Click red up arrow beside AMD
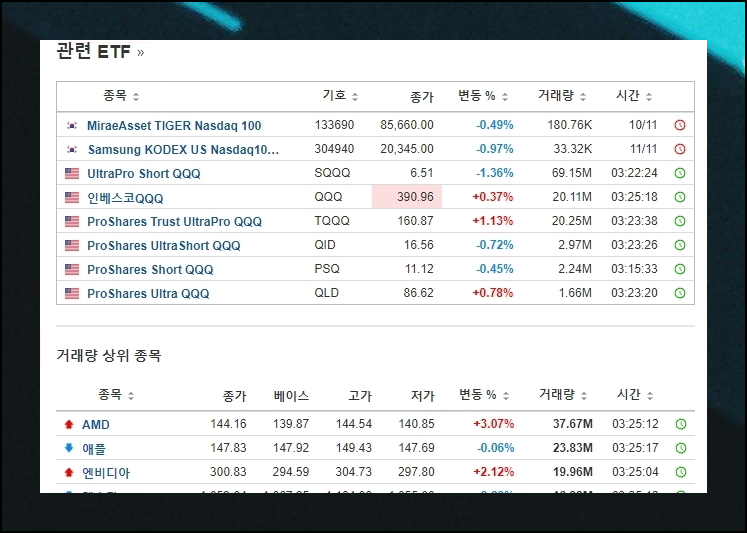Image resolution: width=747 pixels, height=533 pixels. point(69,424)
